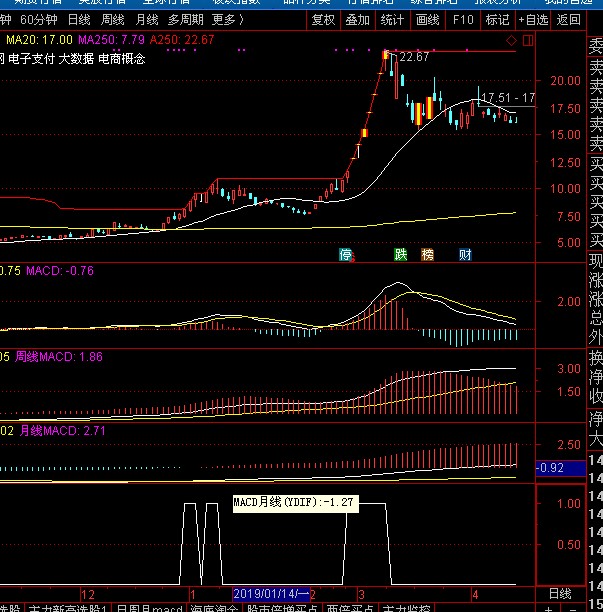Switch to 周线 weekly chart
This screenshot has height=612, width=603.
point(113,19)
